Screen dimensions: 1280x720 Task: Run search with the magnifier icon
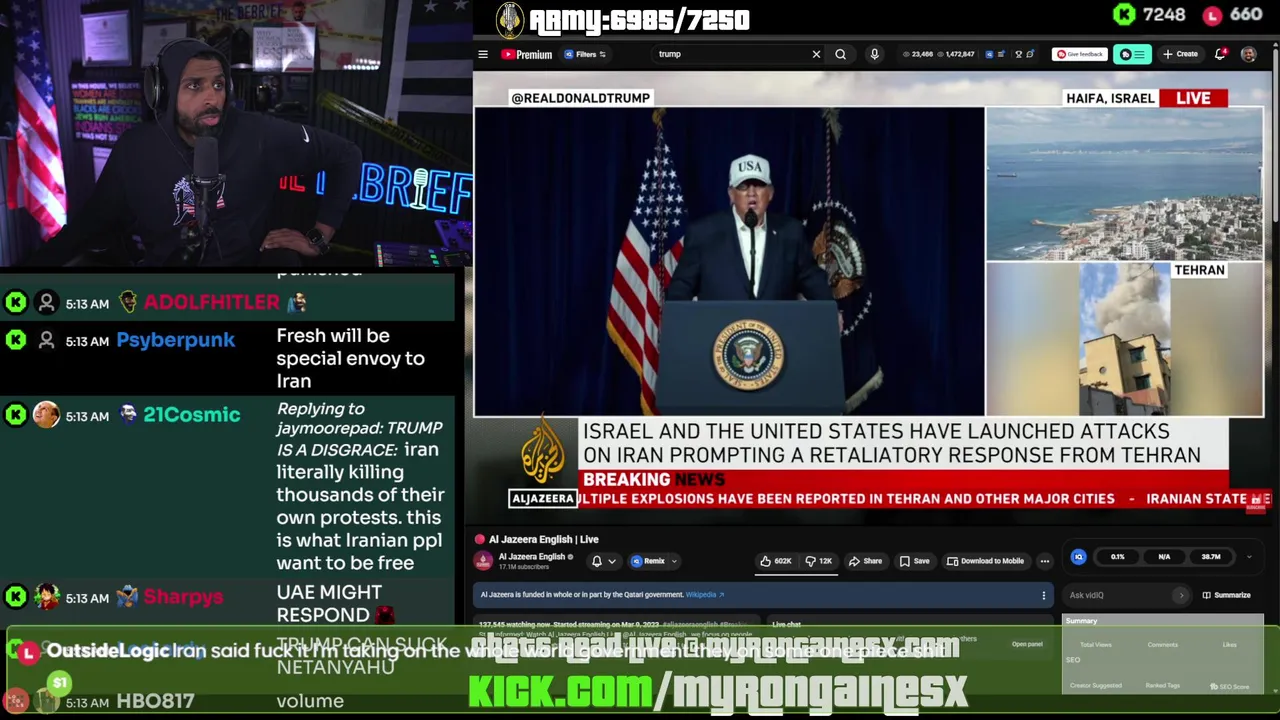841,54
